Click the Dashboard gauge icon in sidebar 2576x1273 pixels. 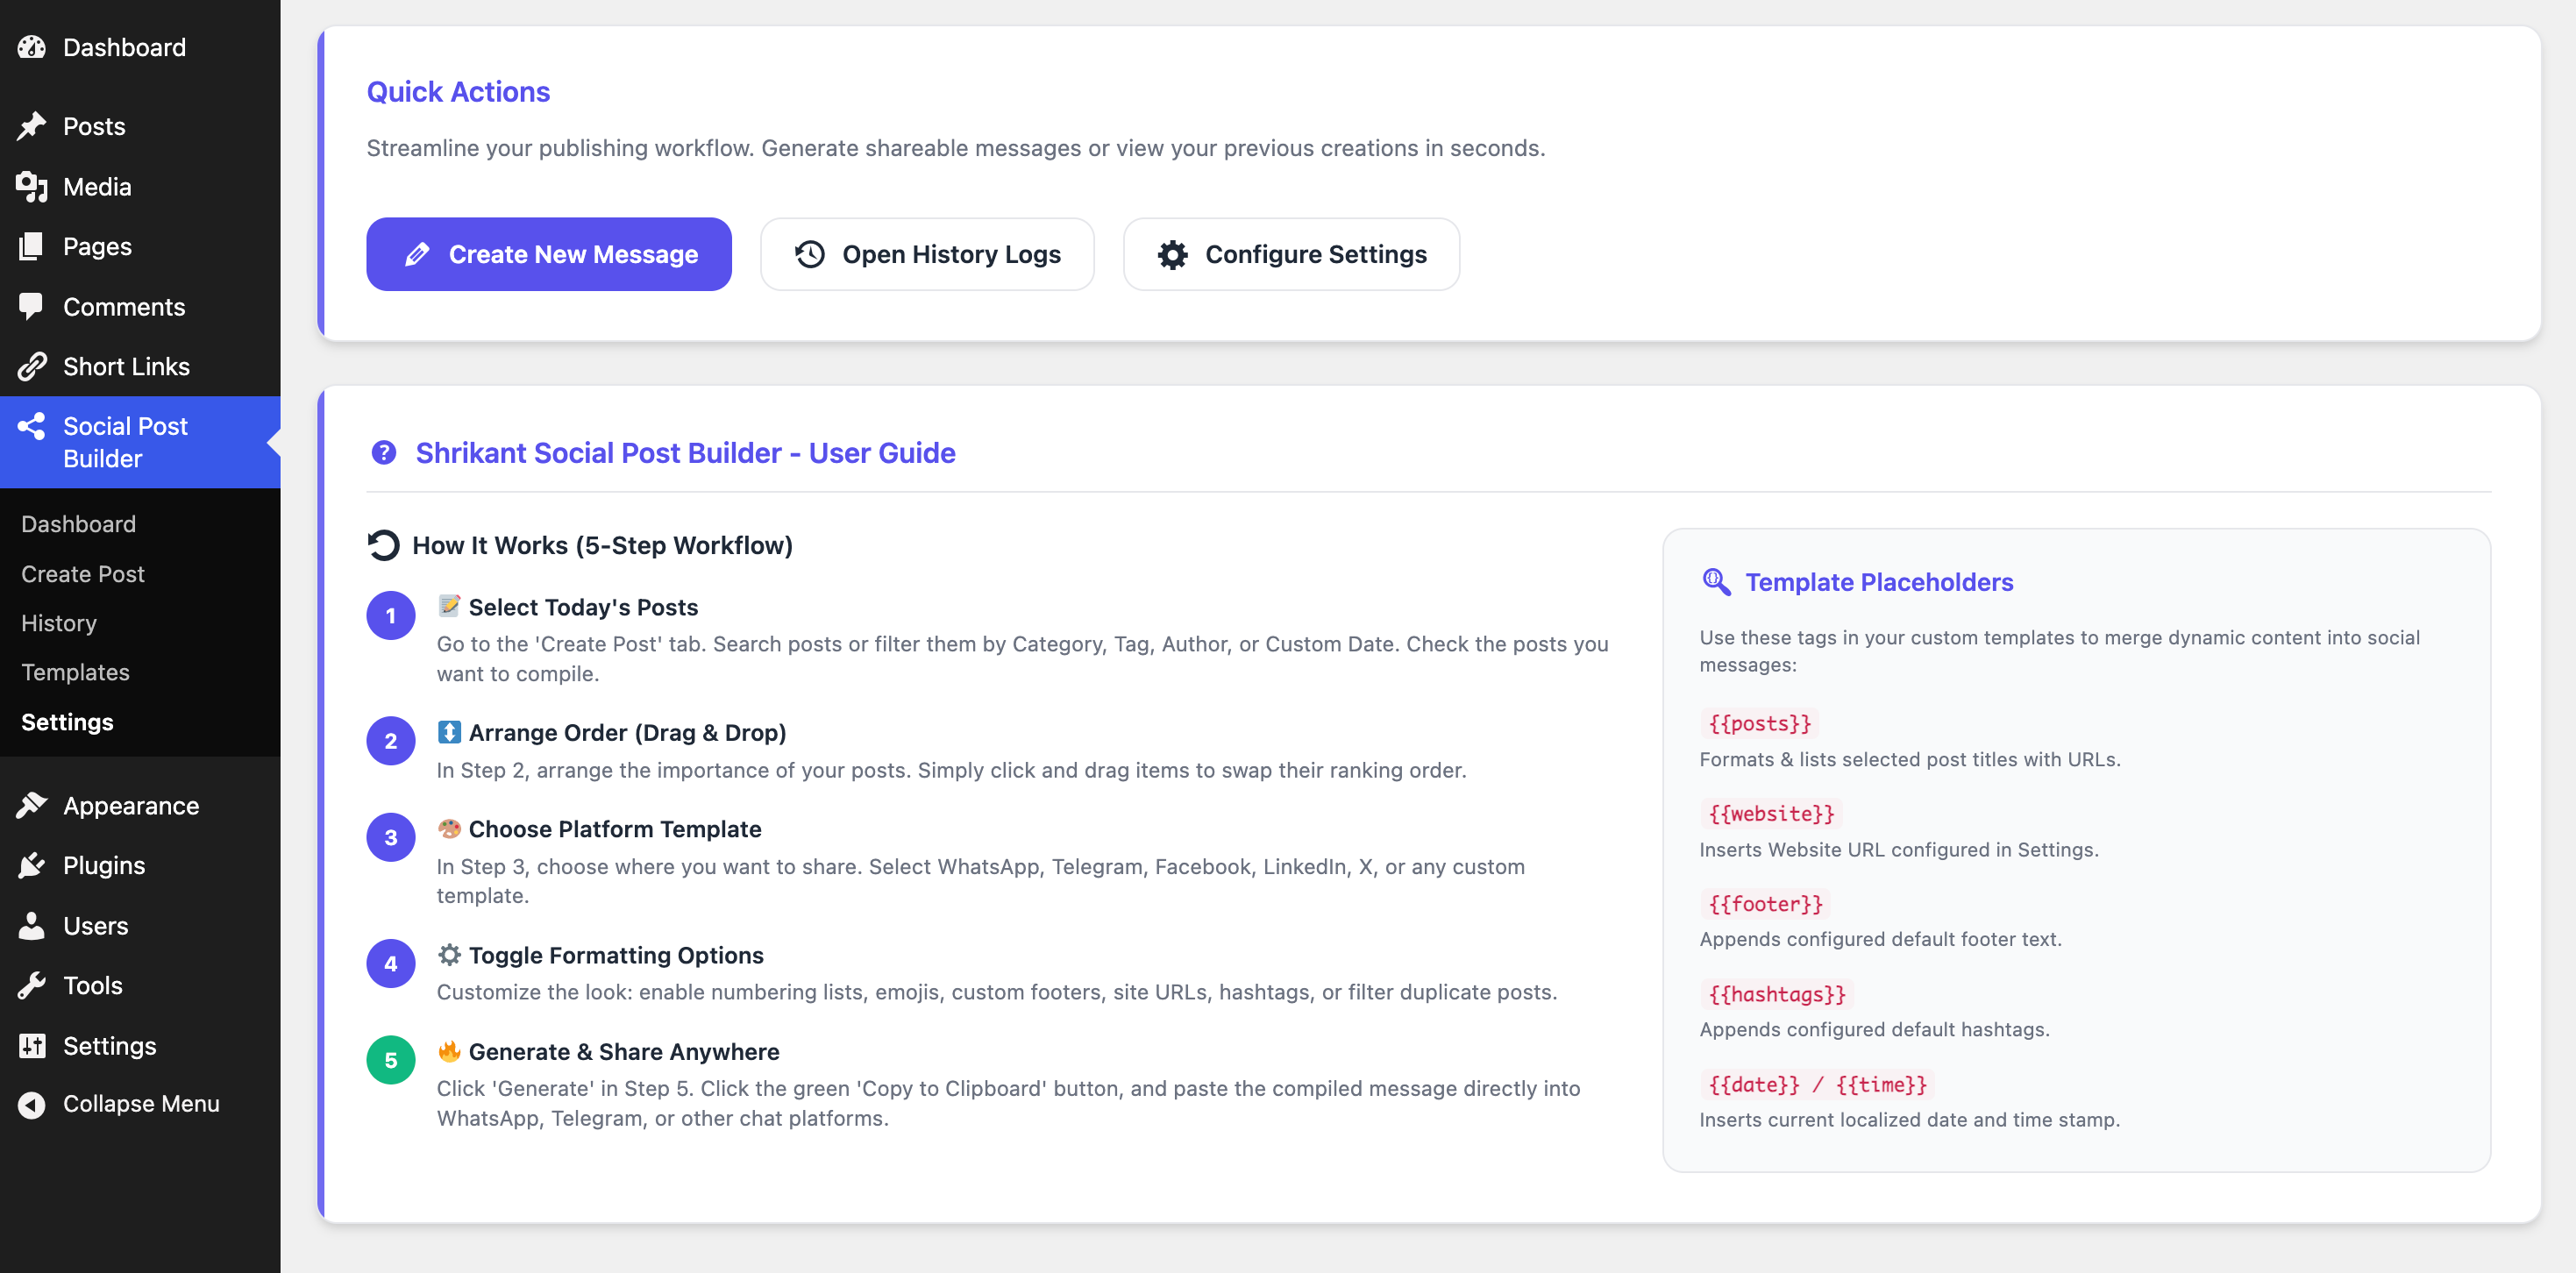(x=32, y=47)
